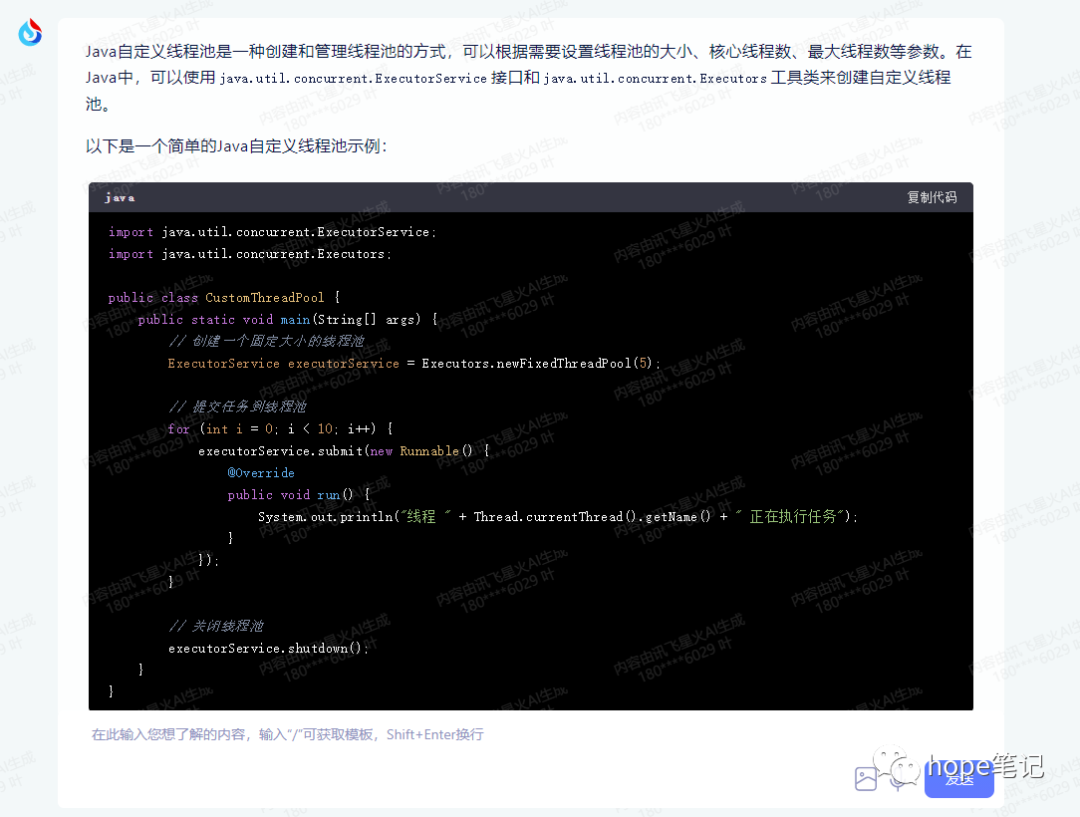Click the 'import java.util.concurrent.Executors;' line
The height and width of the screenshot is (817, 1080).
(250, 254)
